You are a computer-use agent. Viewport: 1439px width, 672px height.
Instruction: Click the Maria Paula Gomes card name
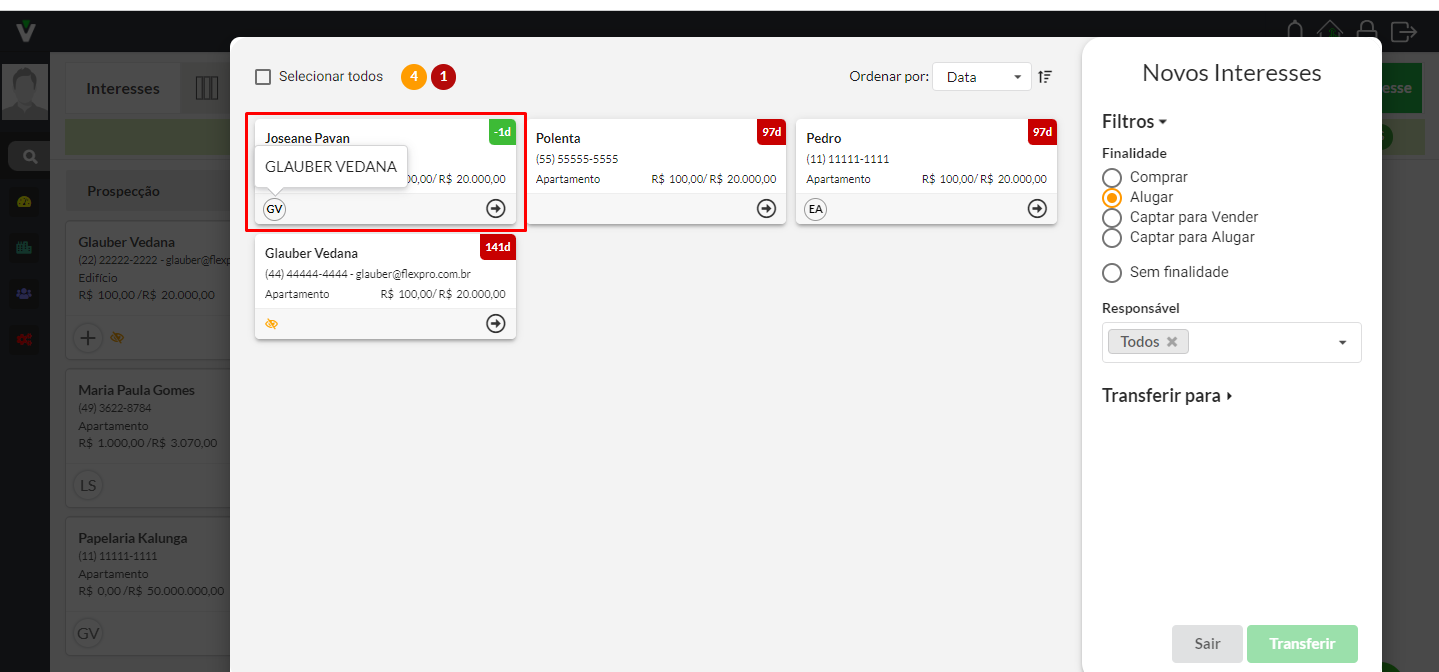137,390
